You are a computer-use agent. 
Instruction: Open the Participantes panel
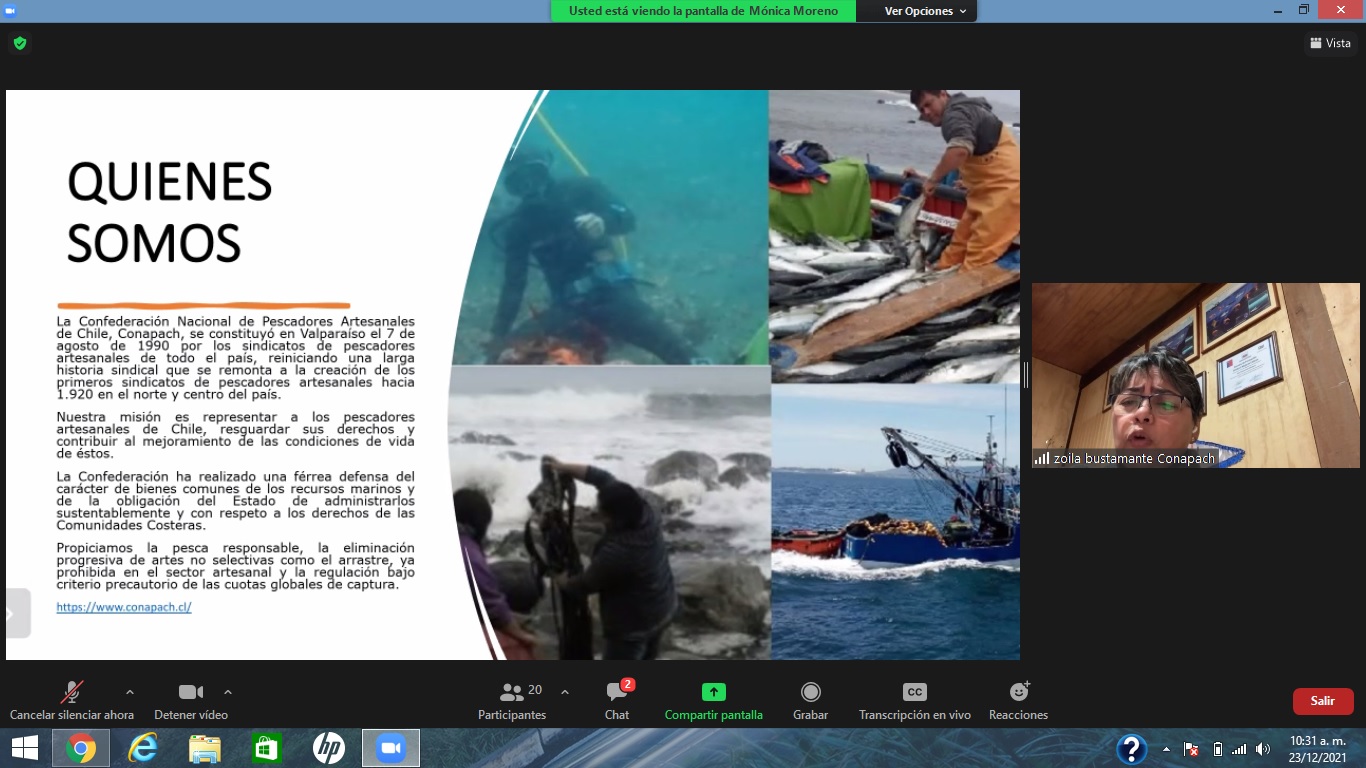(512, 700)
